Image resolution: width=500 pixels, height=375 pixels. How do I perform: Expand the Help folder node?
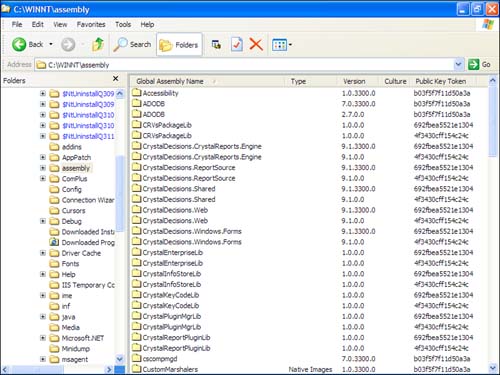click(43, 274)
